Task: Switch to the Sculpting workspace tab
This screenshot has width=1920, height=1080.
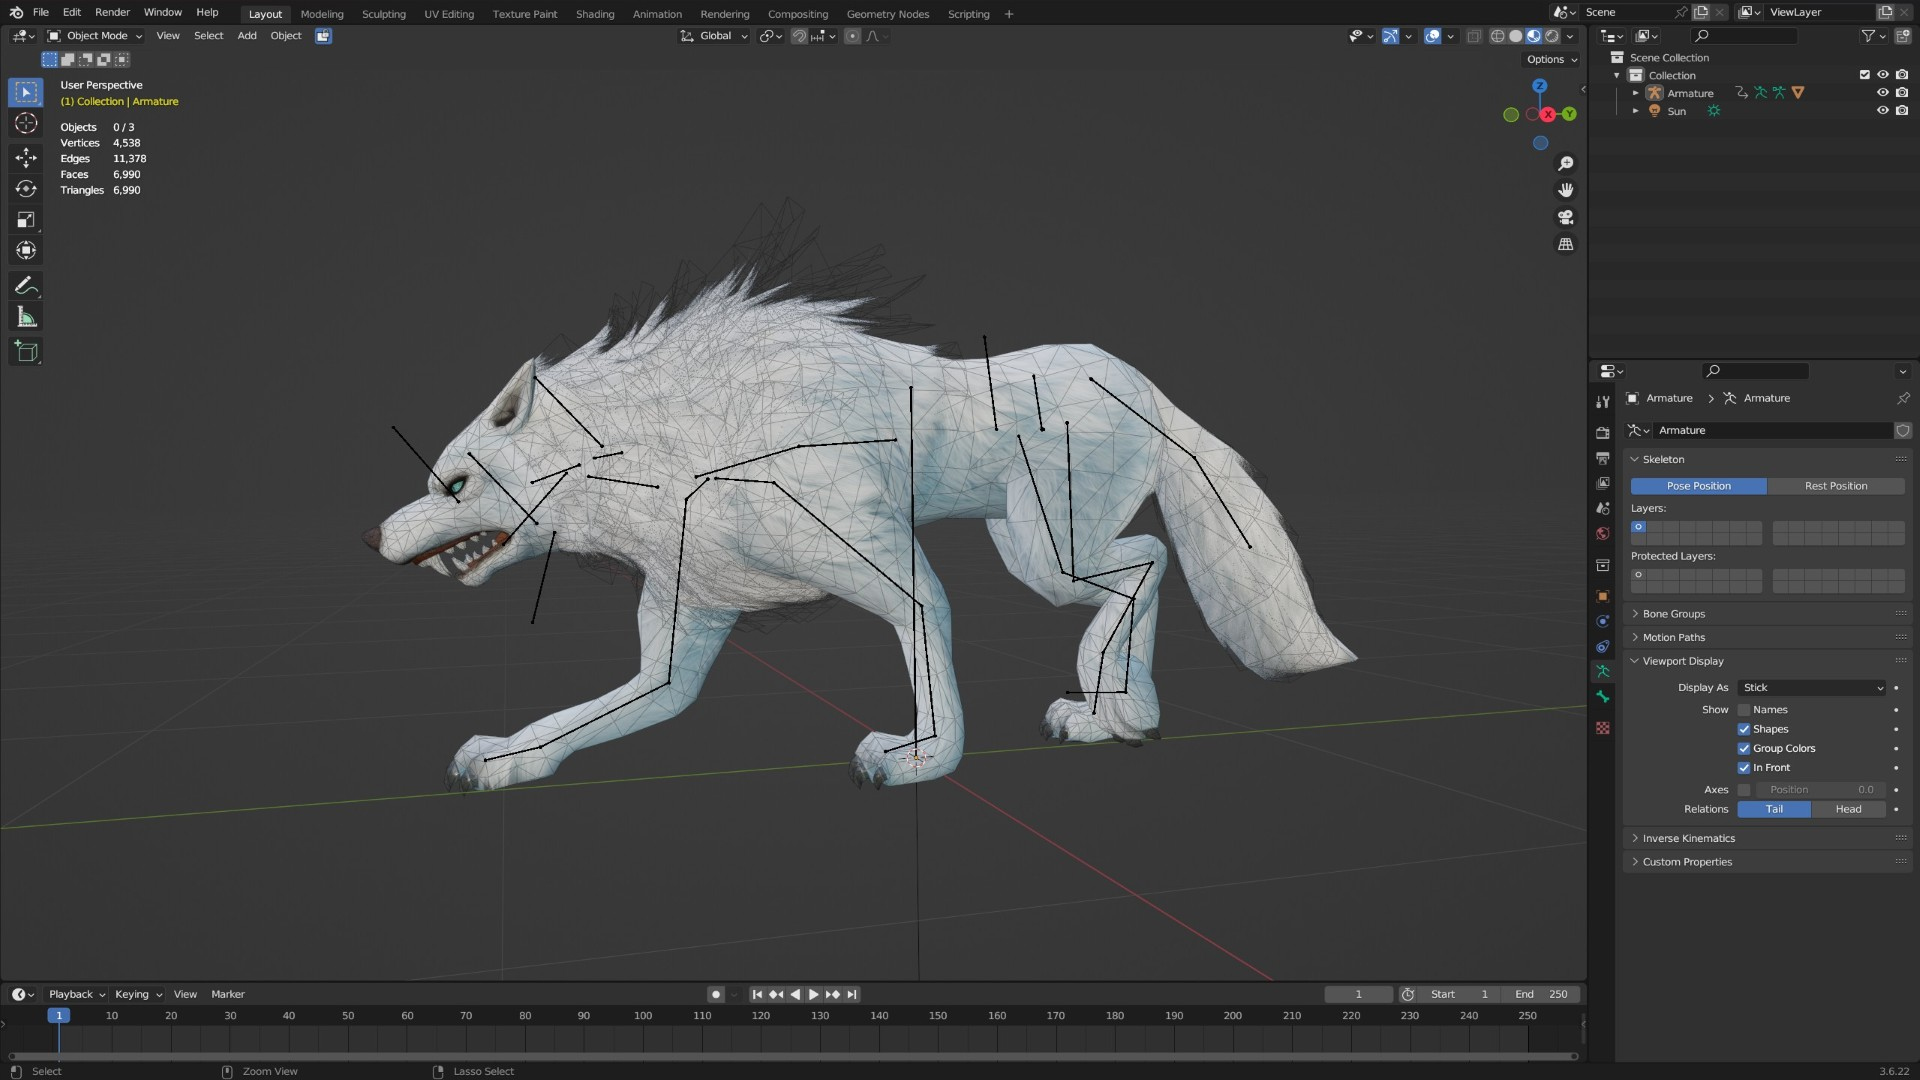Action: tap(383, 14)
